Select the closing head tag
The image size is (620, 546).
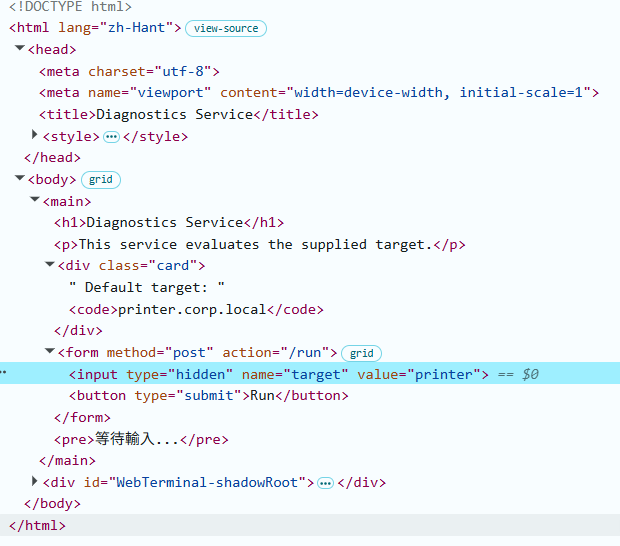(52, 158)
